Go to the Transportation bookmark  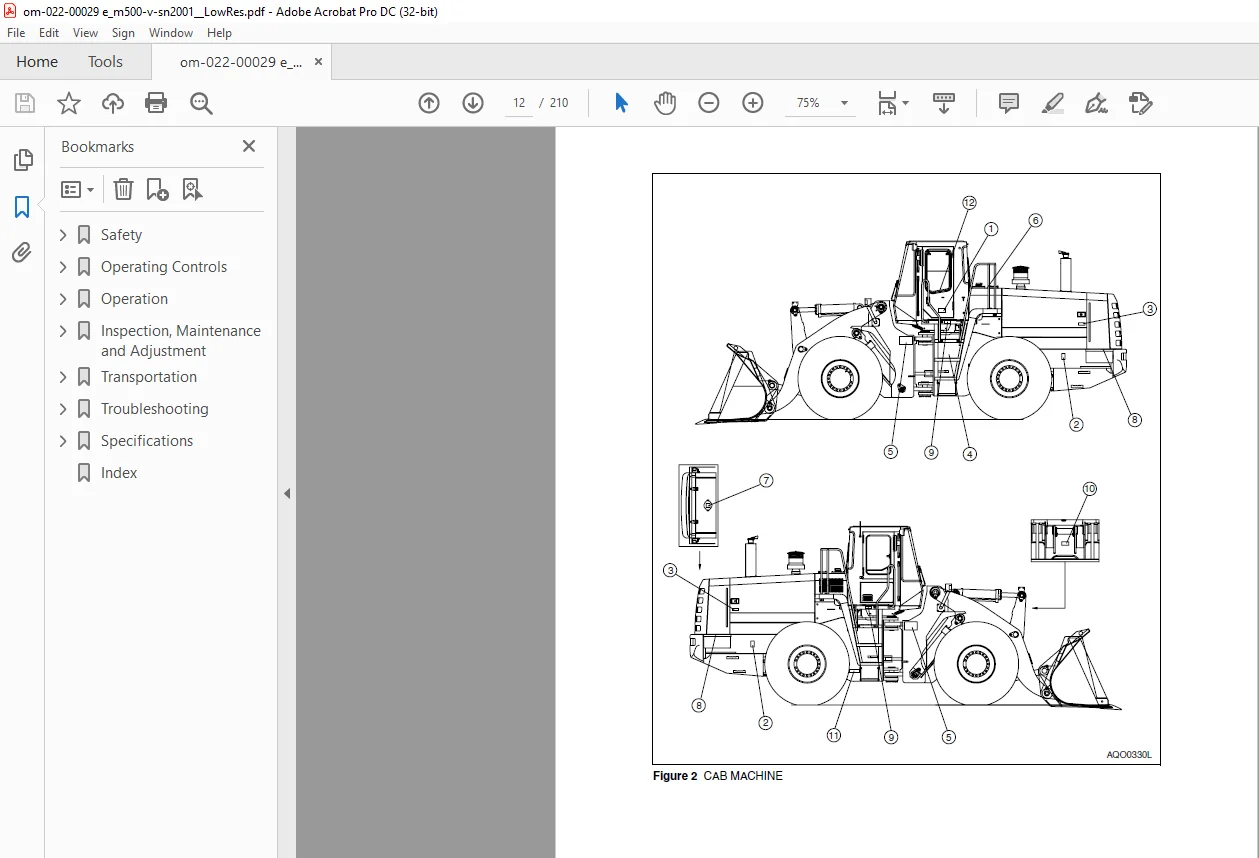[149, 377]
